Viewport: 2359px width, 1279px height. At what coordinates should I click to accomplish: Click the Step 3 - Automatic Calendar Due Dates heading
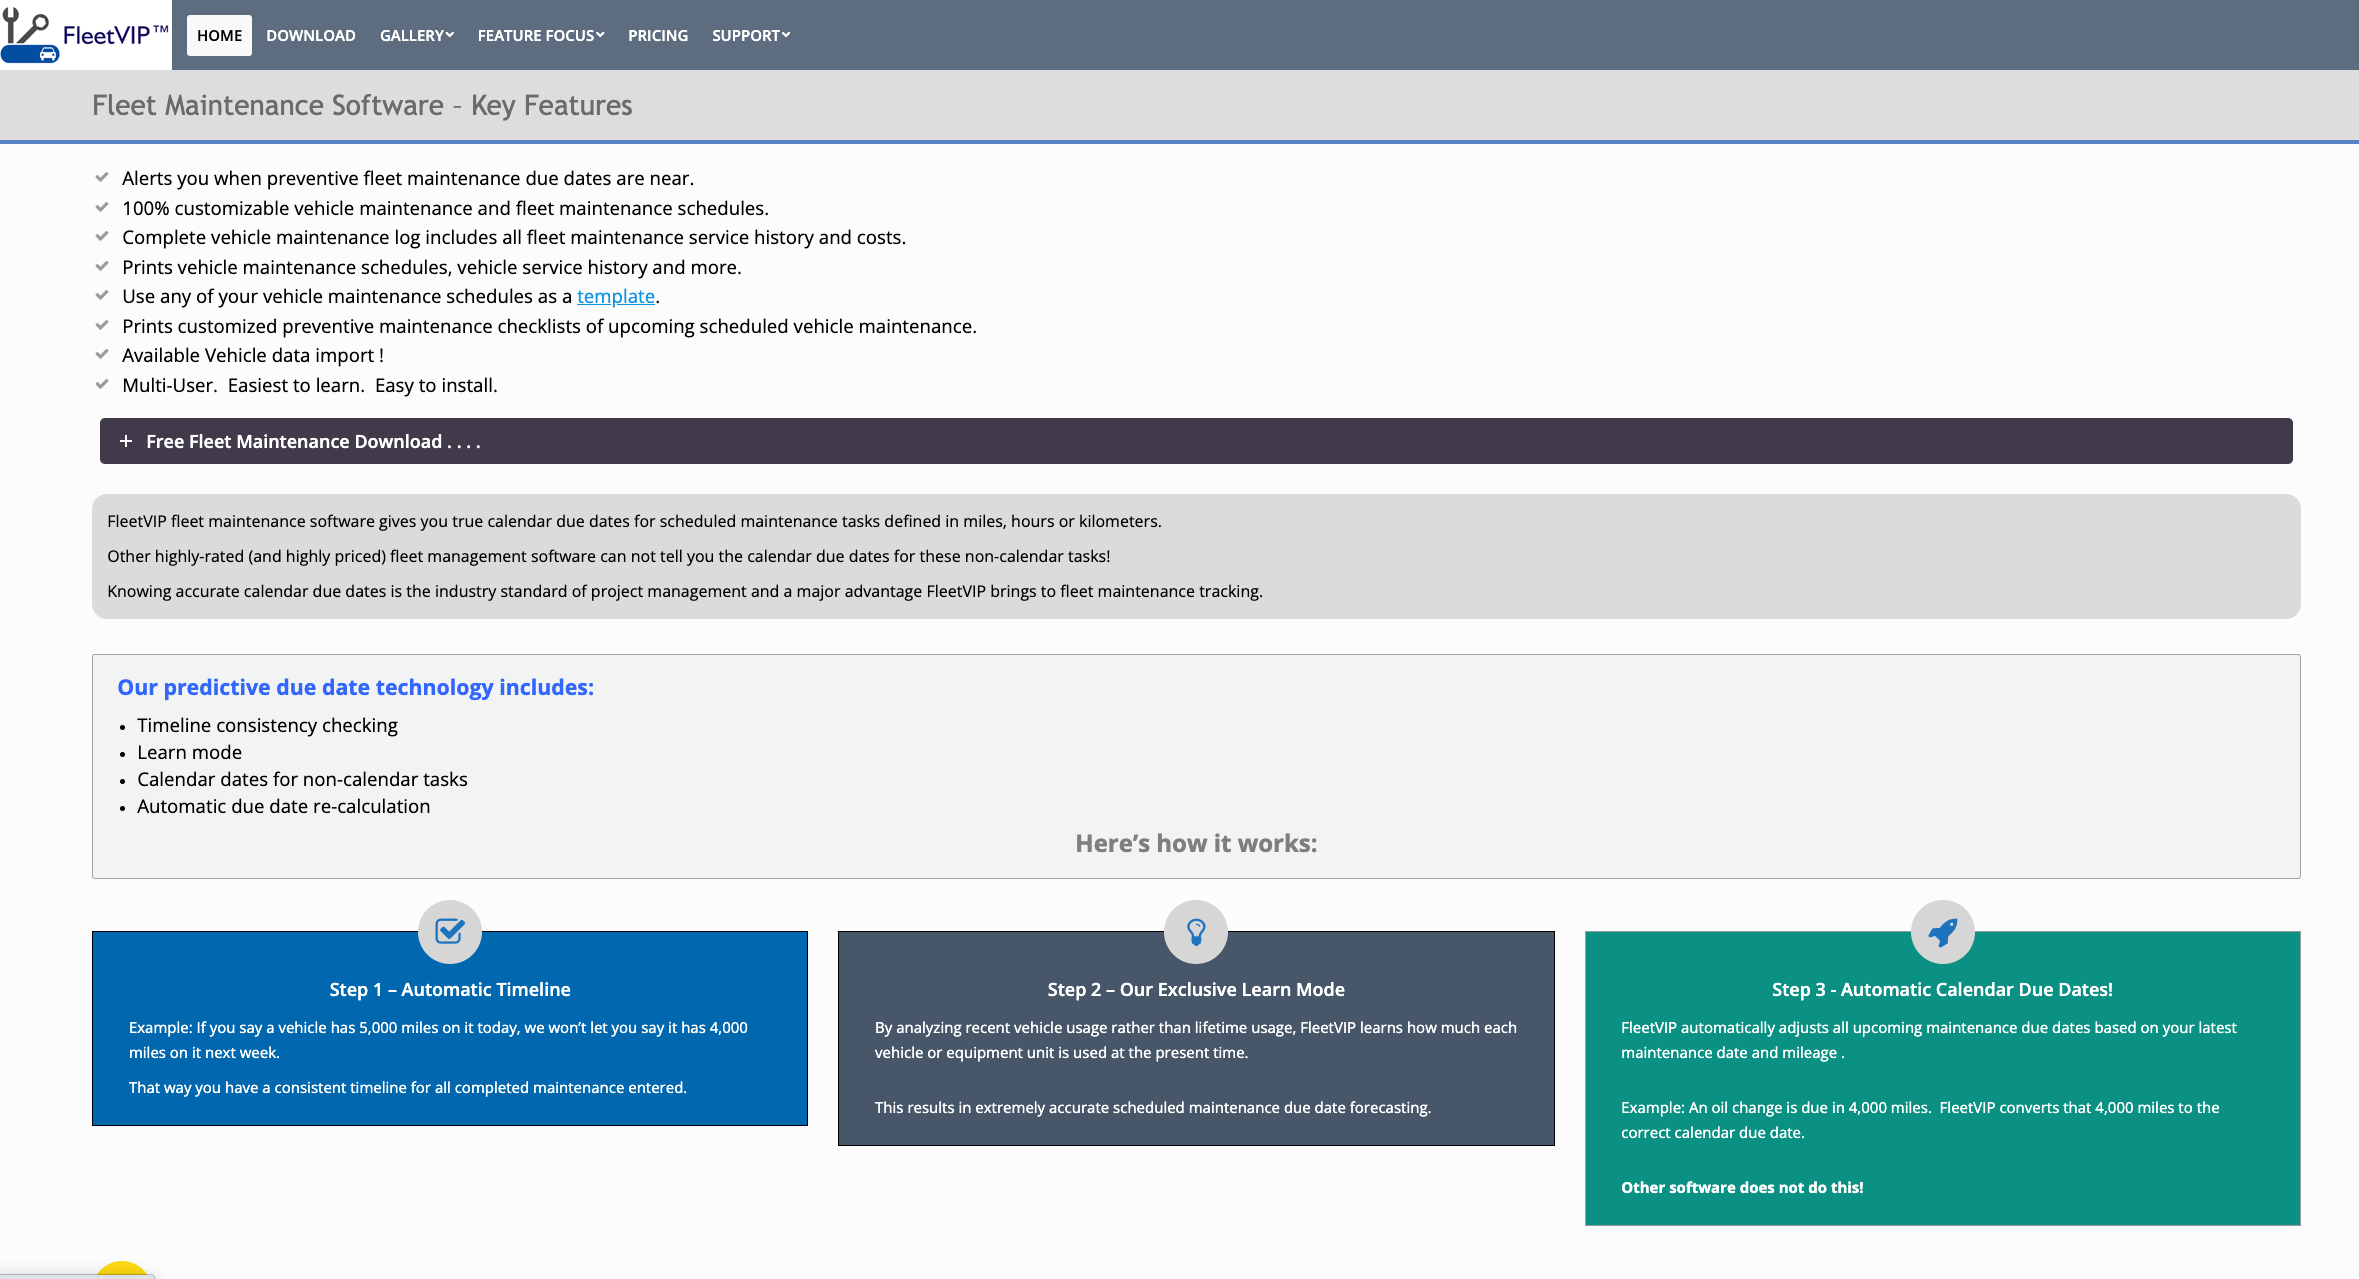[x=1942, y=989]
